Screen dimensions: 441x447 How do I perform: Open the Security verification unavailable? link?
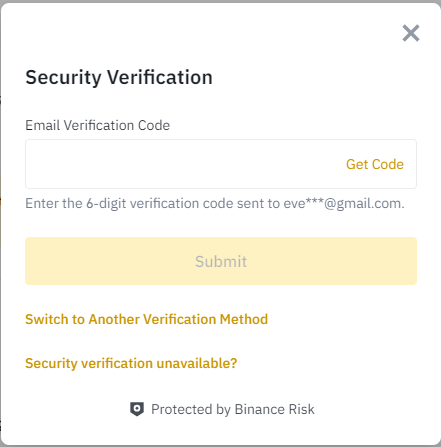(x=131, y=363)
